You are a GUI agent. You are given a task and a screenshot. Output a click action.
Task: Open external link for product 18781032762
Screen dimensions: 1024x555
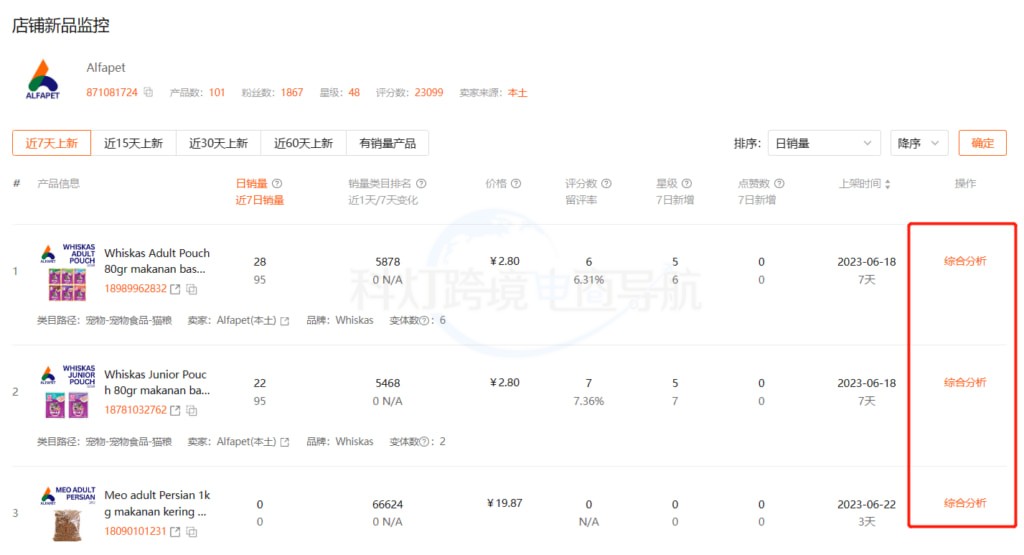click(x=175, y=410)
